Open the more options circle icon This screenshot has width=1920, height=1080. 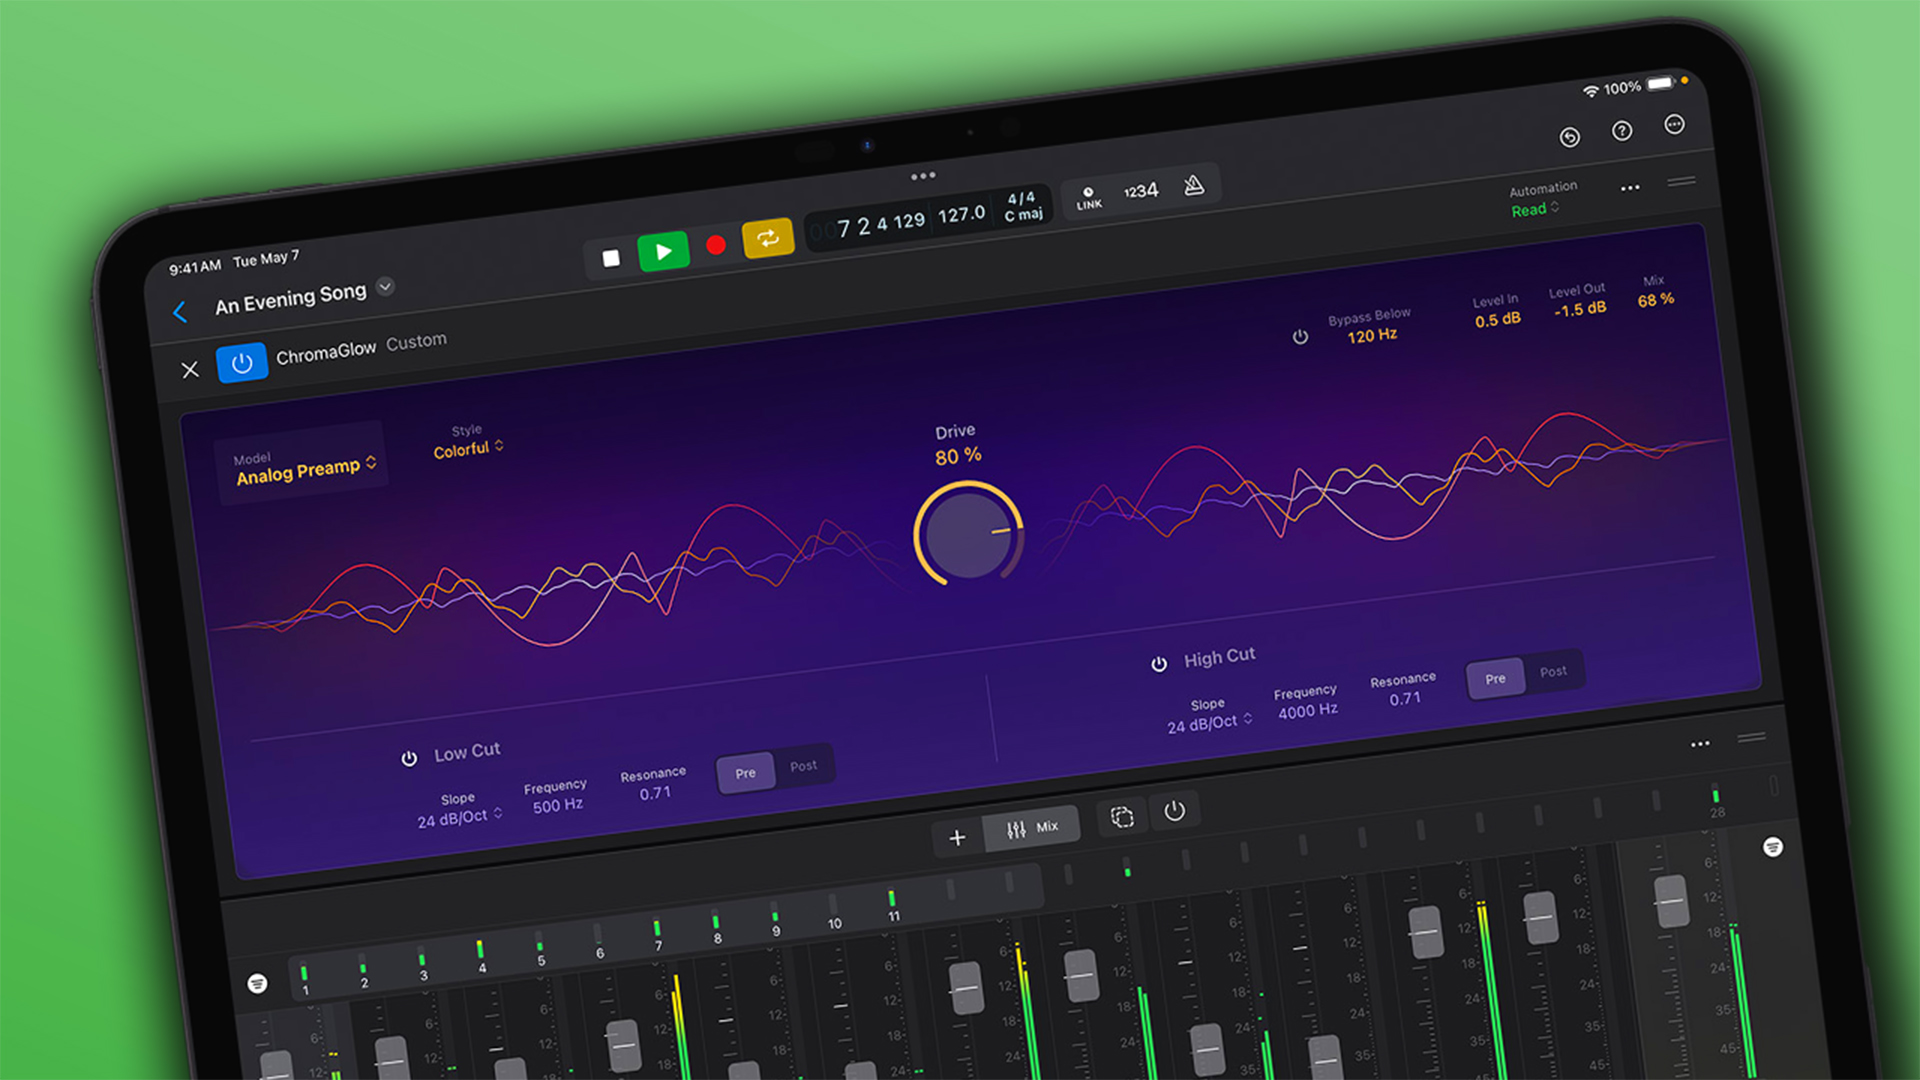[x=1675, y=124]
